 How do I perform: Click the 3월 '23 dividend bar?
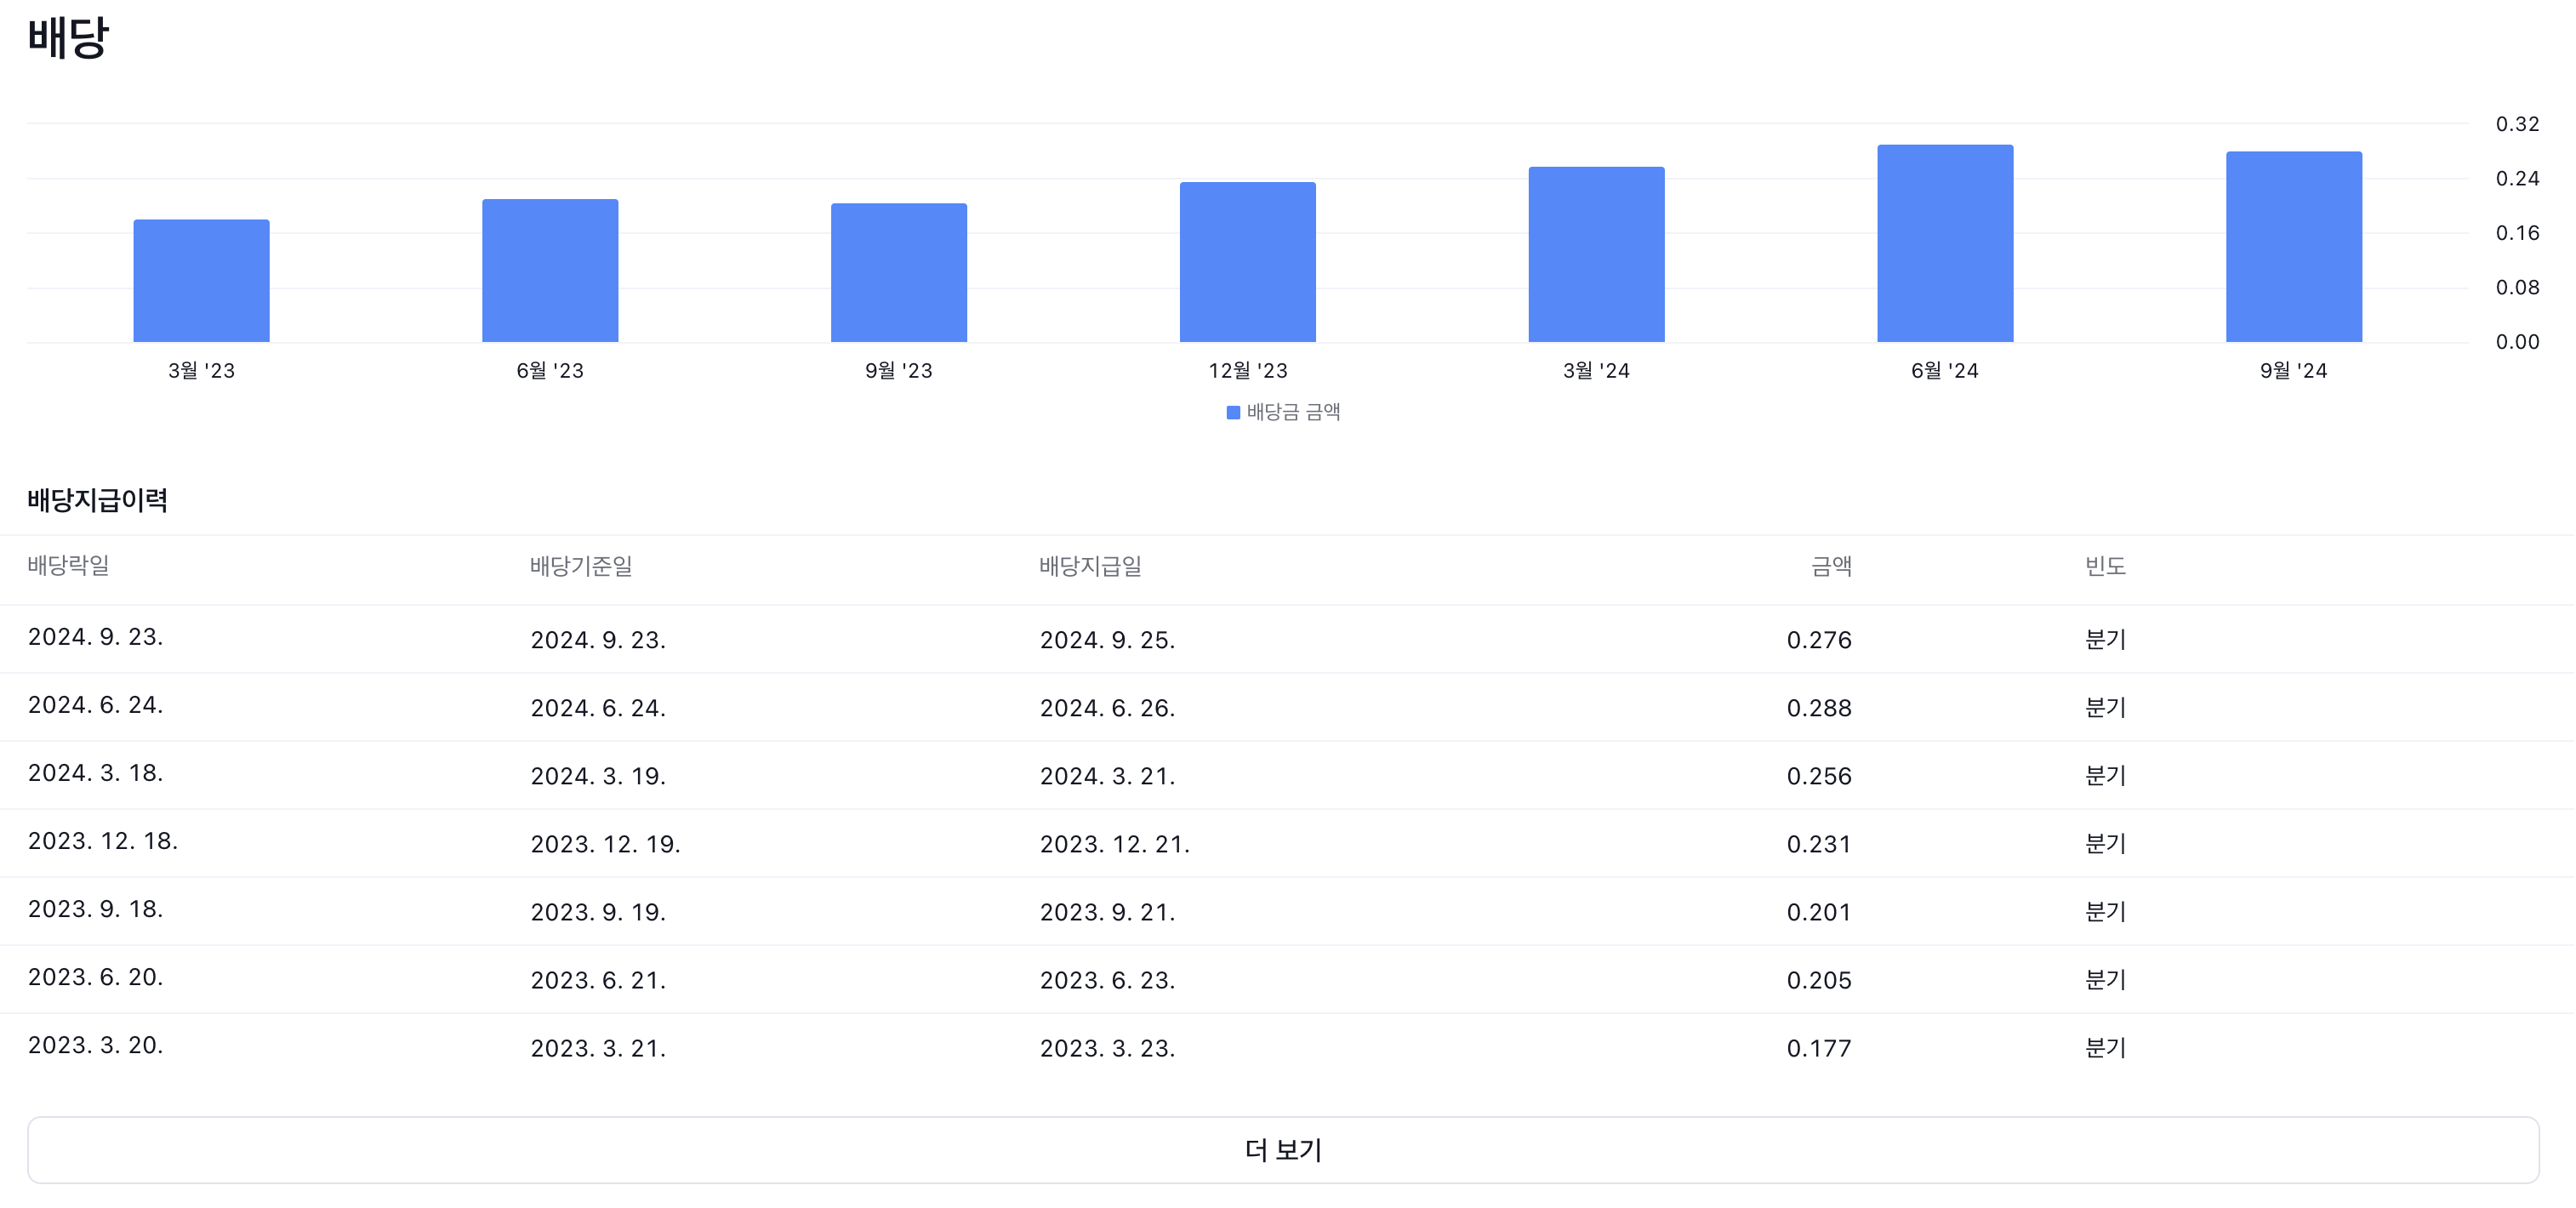click(201, 281)
